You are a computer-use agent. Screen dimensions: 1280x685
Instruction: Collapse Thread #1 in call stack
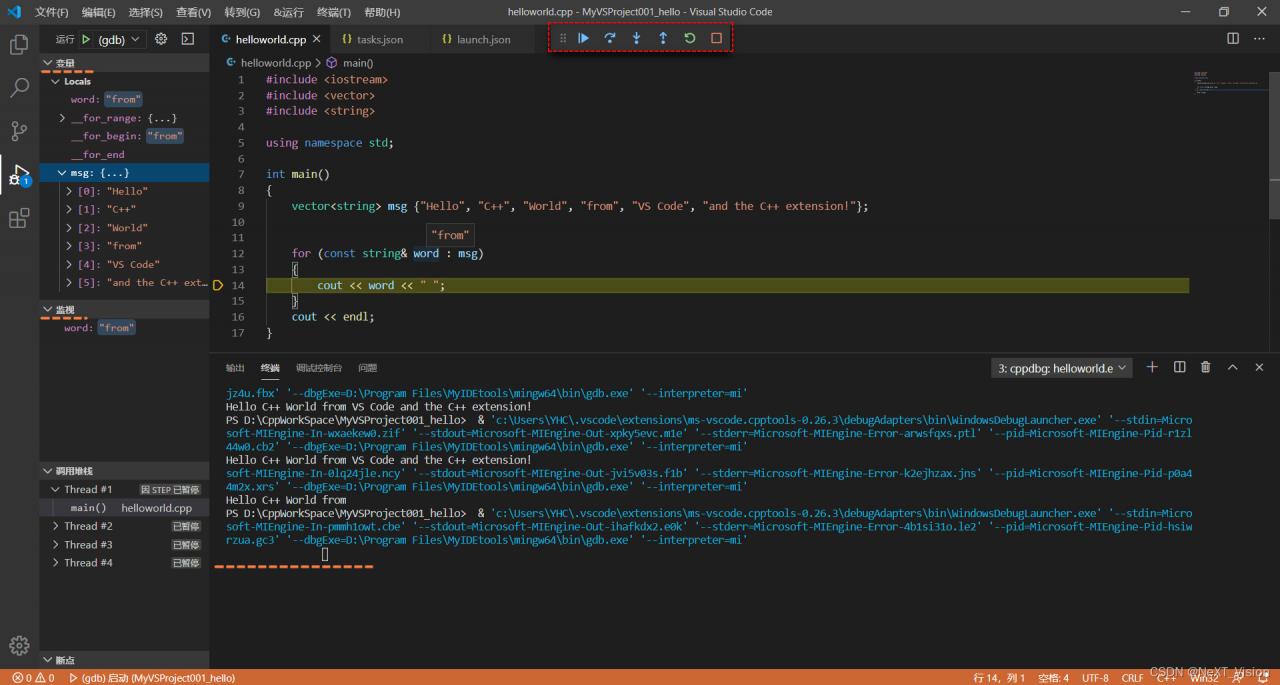coord(57,489)
